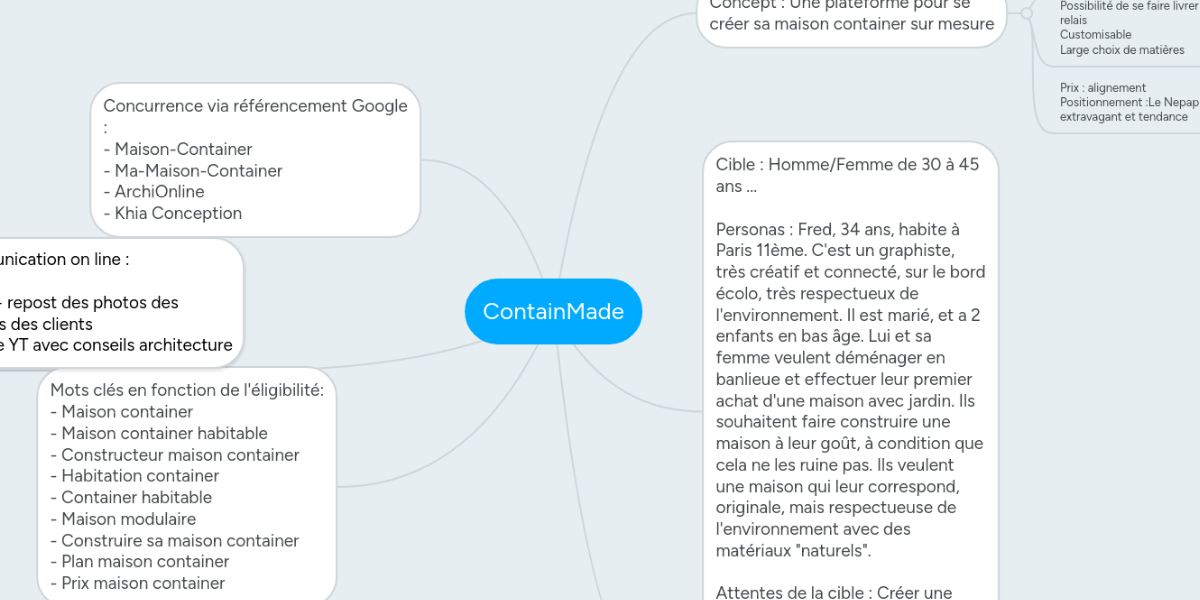The width and height of the screenshot is (1200, 600).
Task: Click the Large choix de matières text
Action: 1122,50
